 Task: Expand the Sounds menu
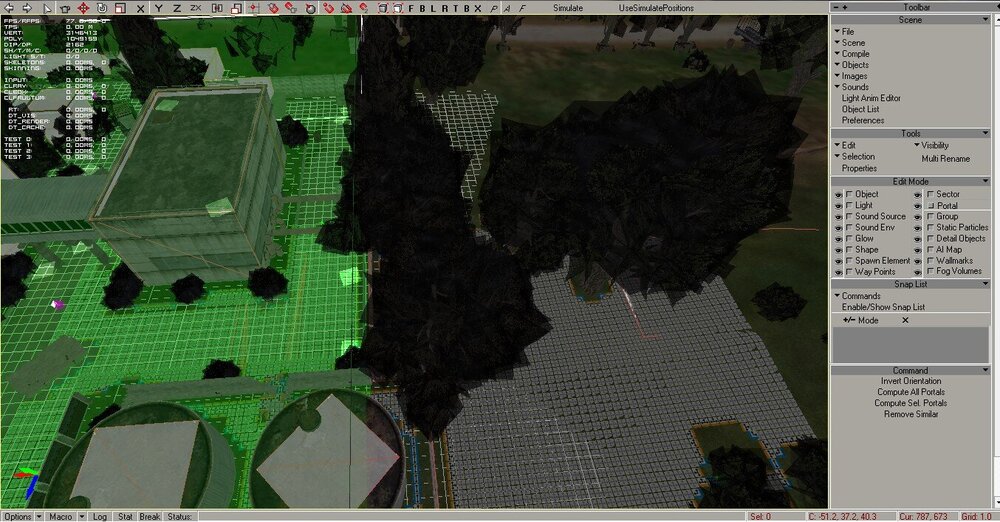coord(851,87)
